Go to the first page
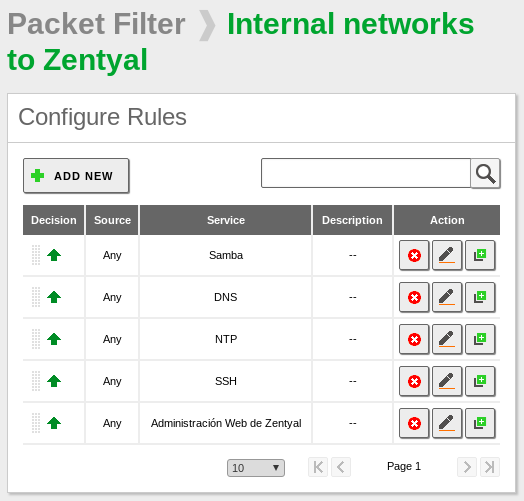Viewport: 524px width, 501px height. (318, 467)
